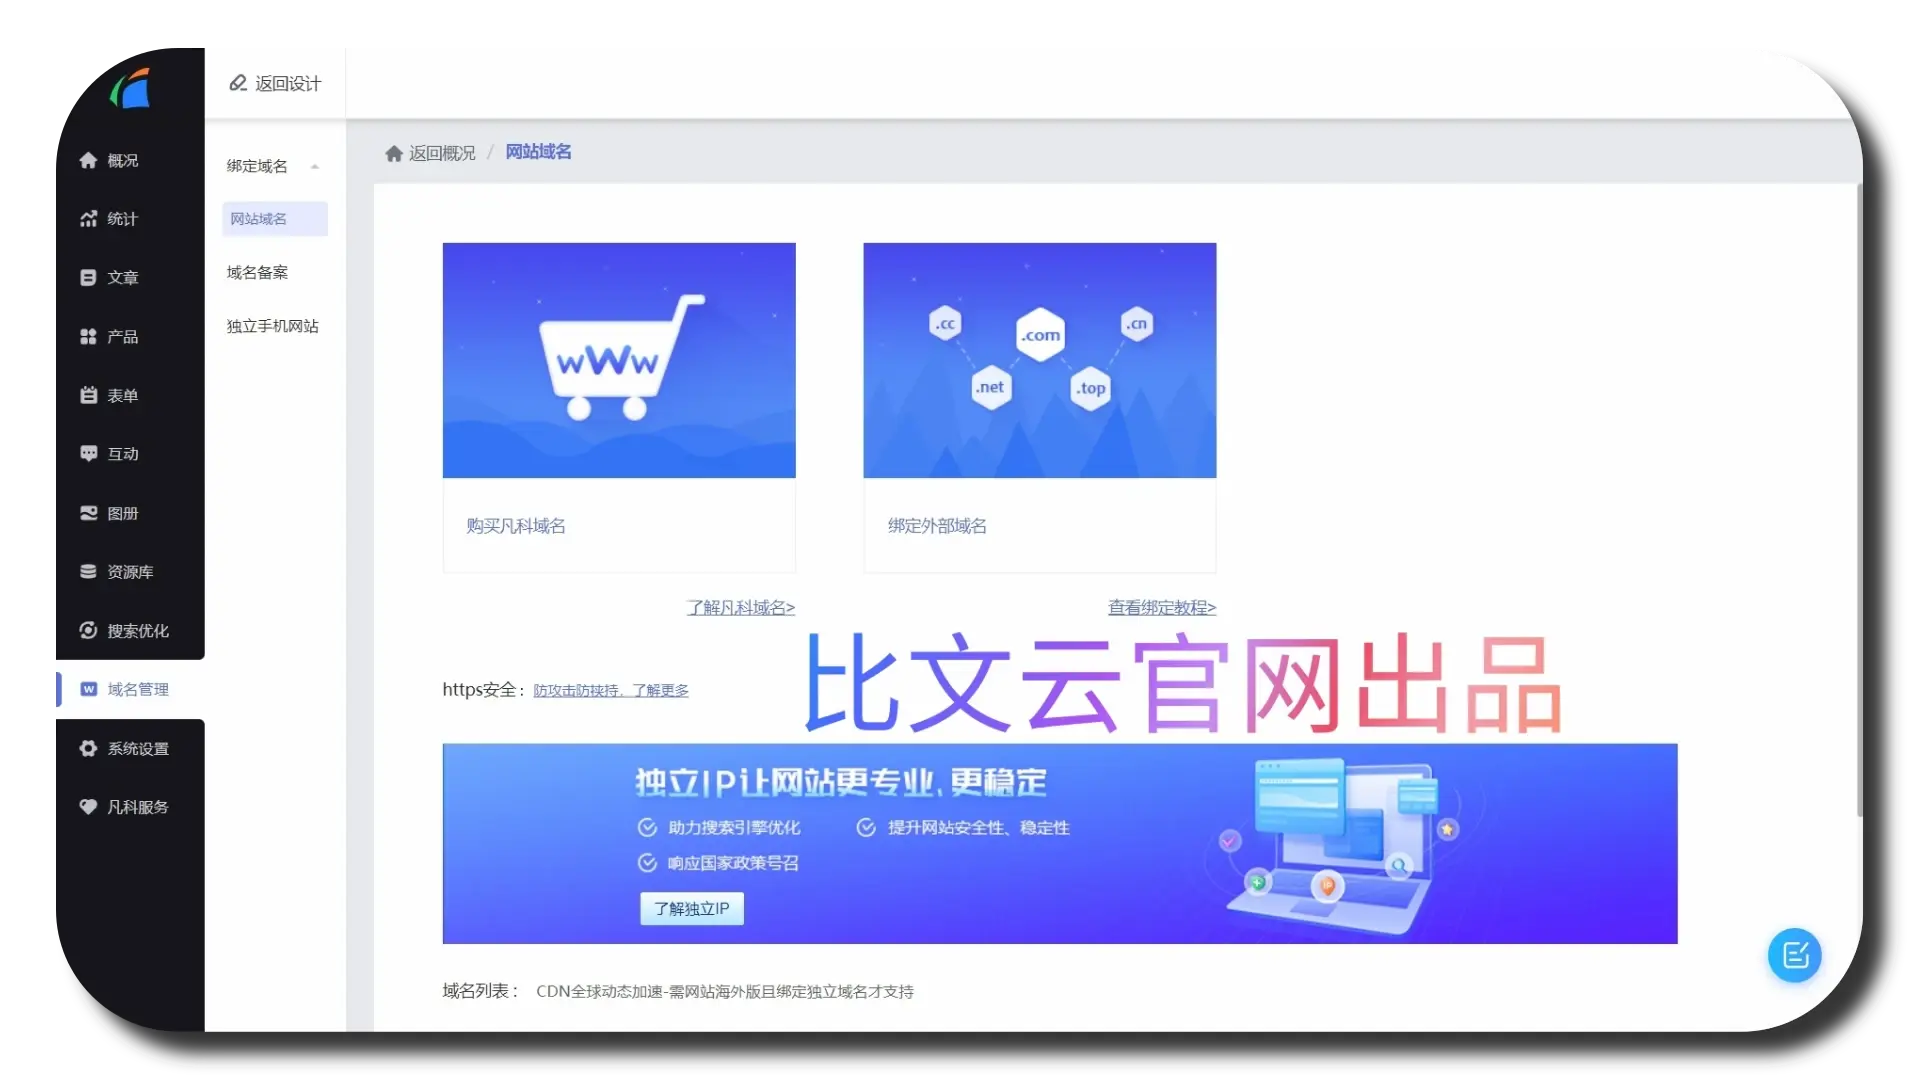Click the https安全 label

point(484,690)
